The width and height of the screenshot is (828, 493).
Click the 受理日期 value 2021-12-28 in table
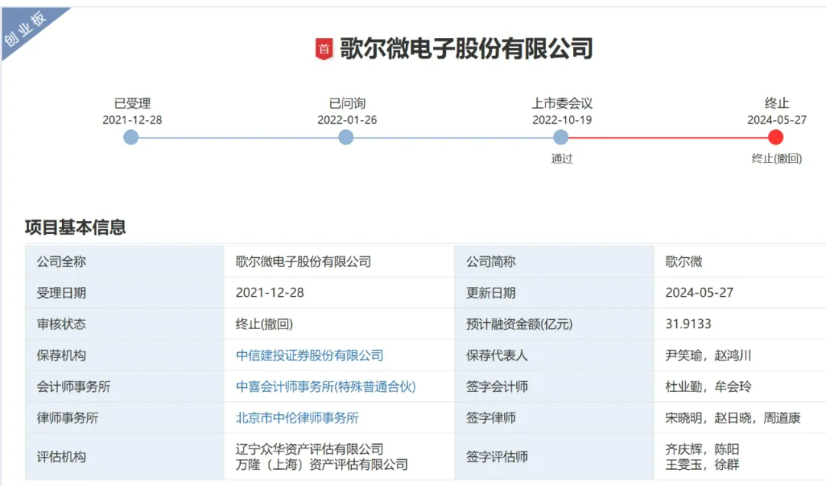pos(270,293)
